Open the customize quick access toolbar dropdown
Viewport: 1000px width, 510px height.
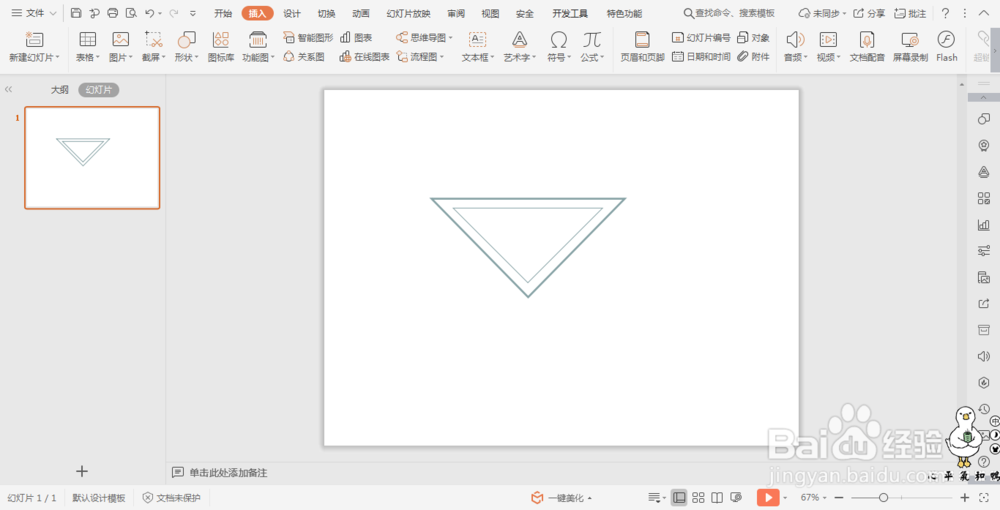tap(193, 13)
